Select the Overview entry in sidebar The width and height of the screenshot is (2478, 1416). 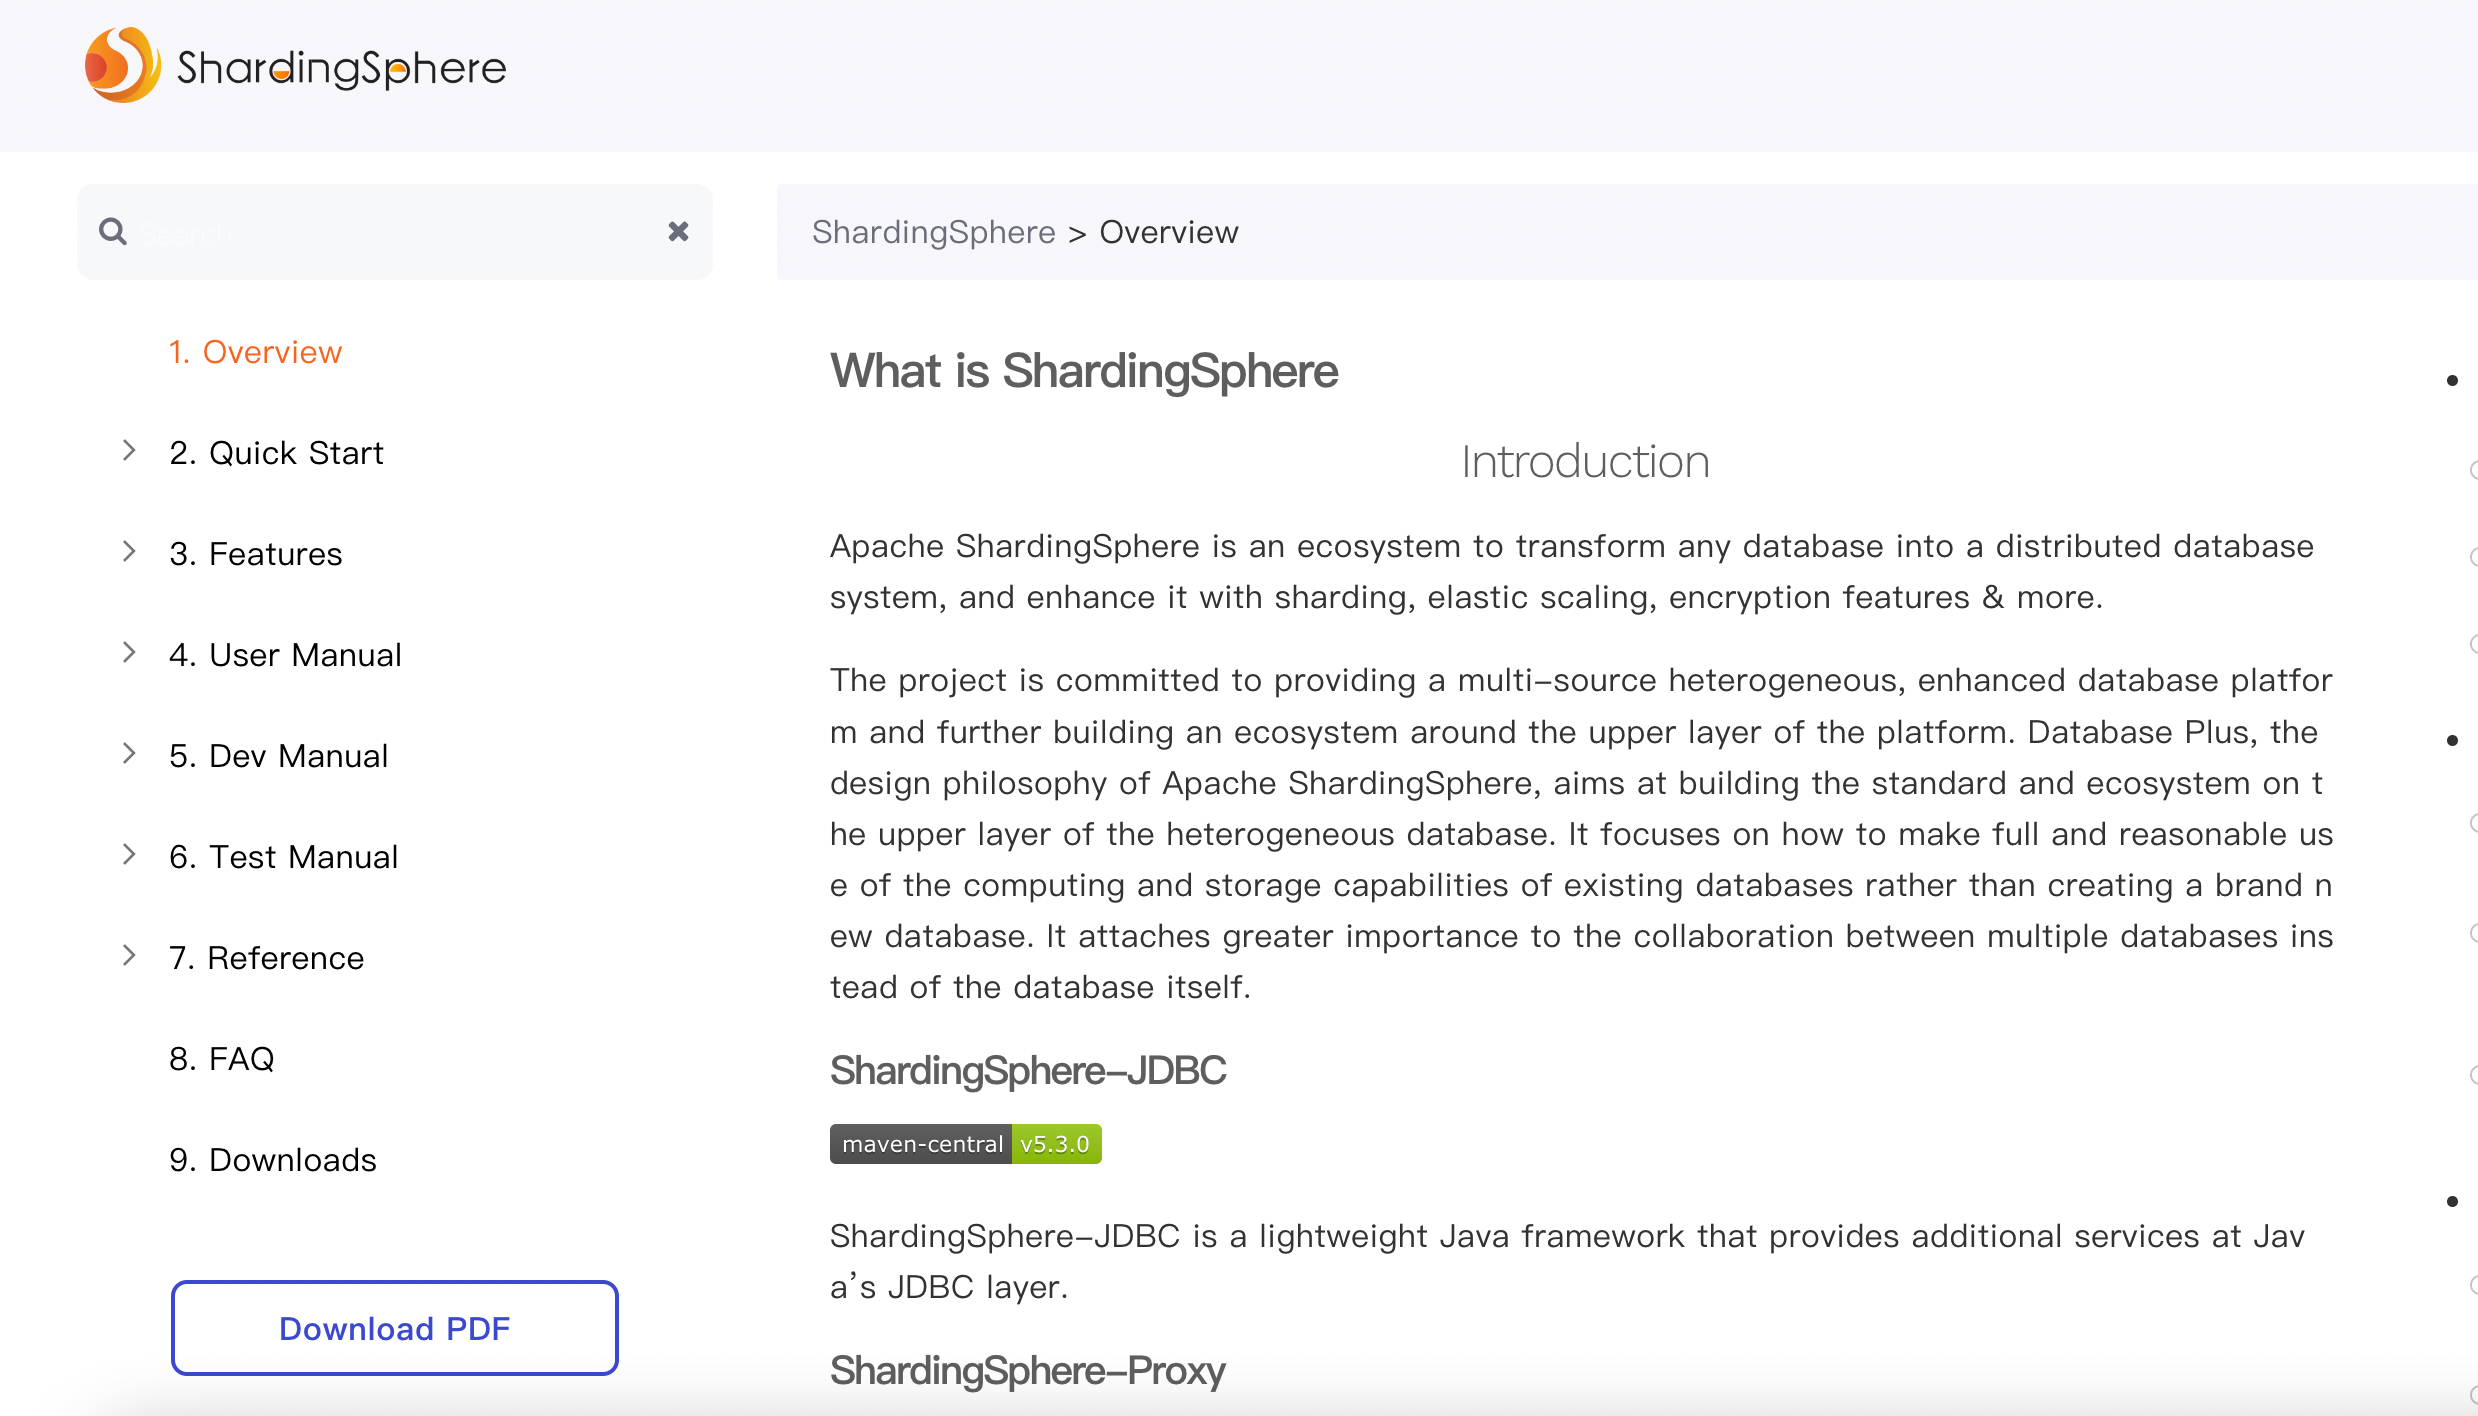coord(255,352)
